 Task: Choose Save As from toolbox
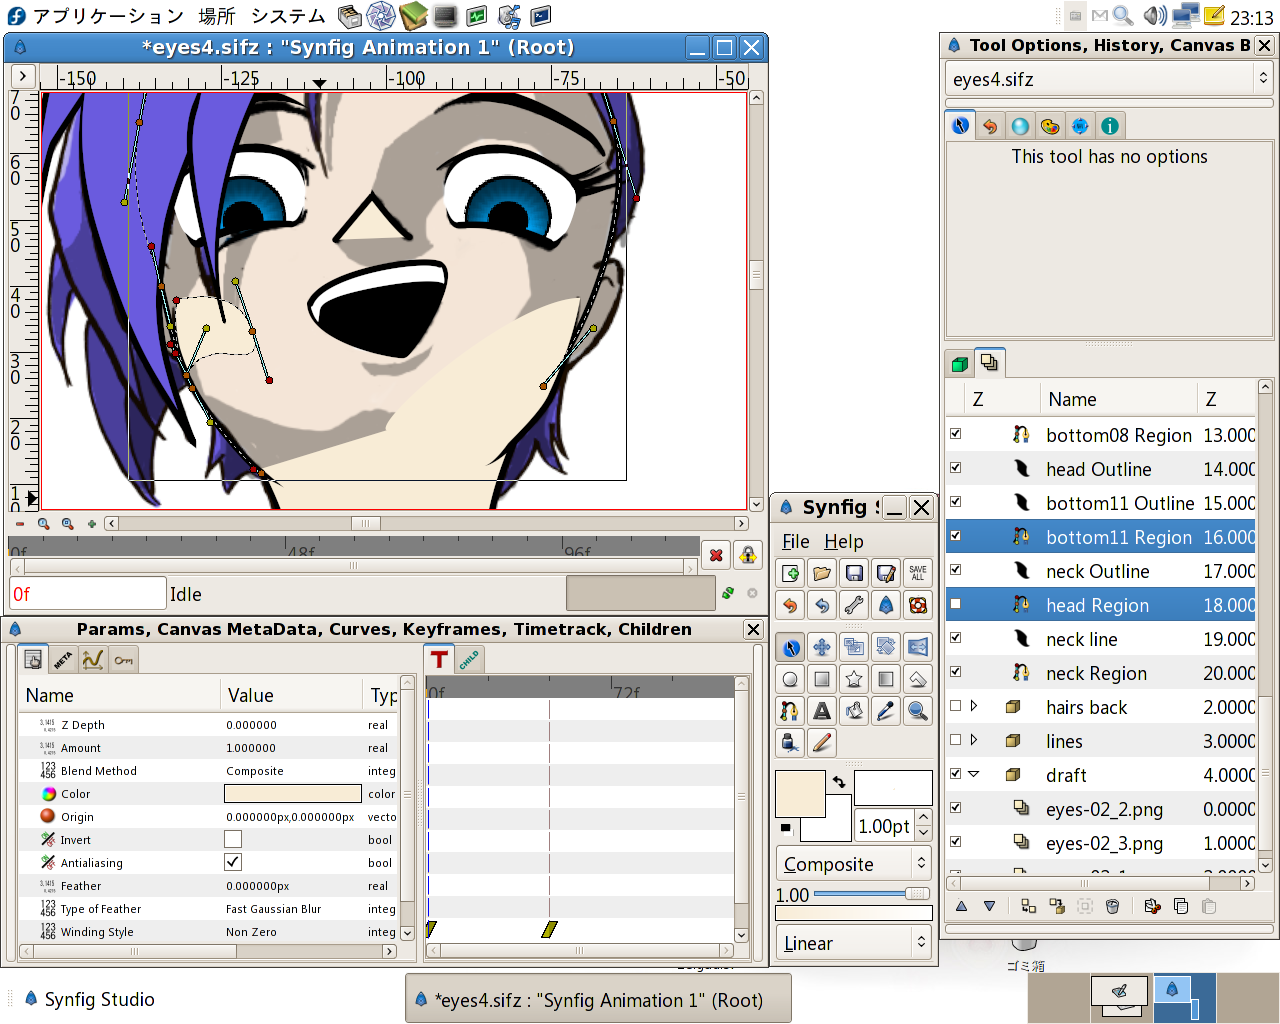coord(886,573)
